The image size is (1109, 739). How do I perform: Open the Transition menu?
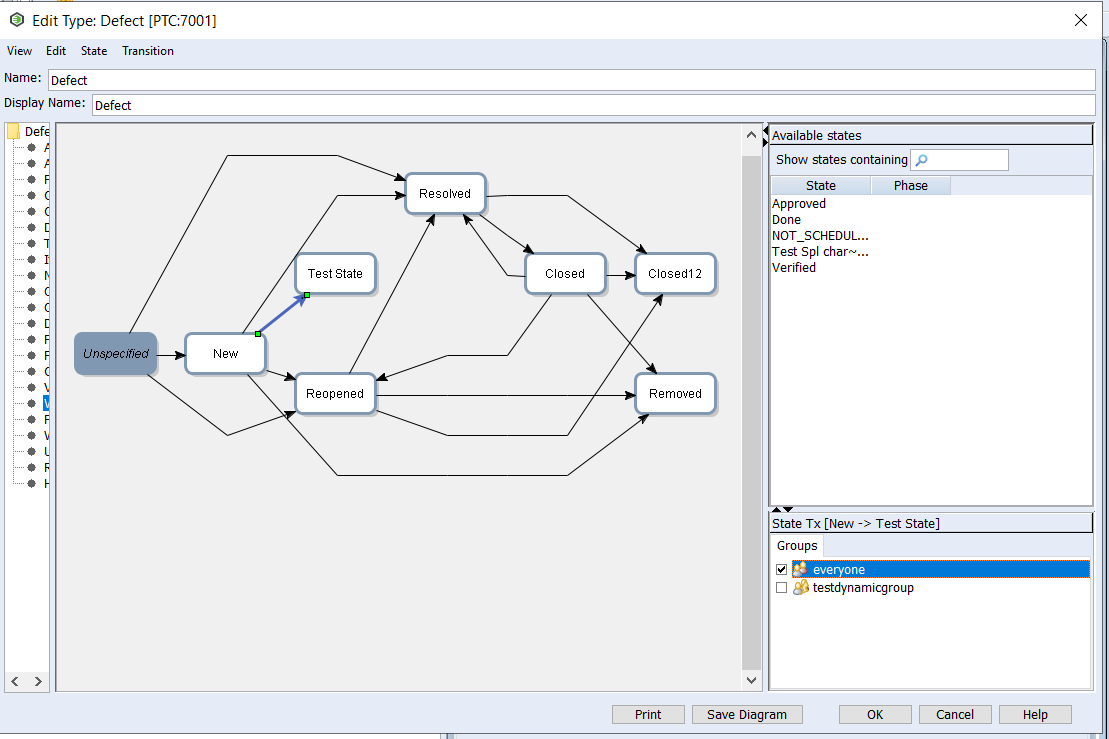(x=148, y=51)
